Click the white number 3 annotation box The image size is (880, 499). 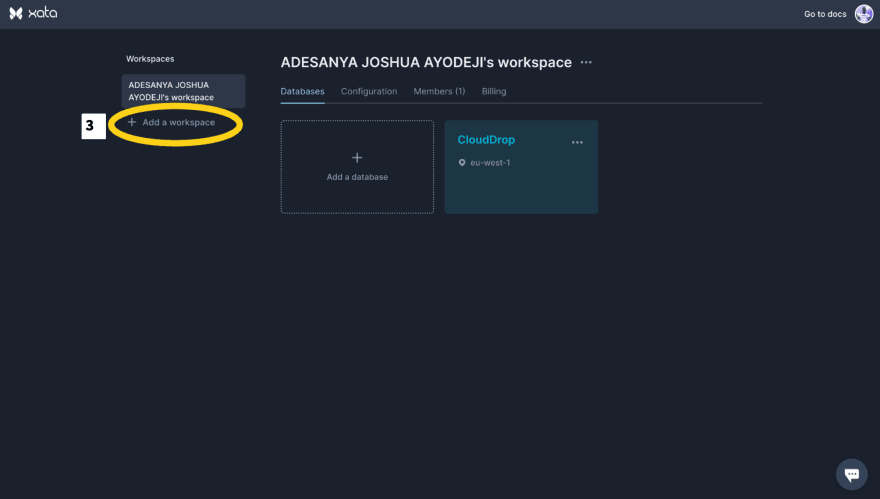tap(94, 126)
